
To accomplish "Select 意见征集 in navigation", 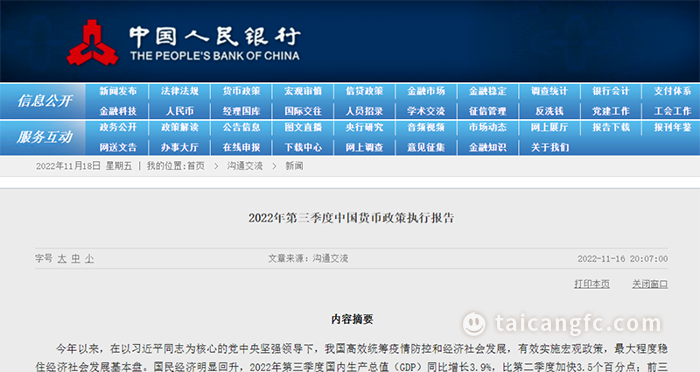I will (x=426, y=147).
